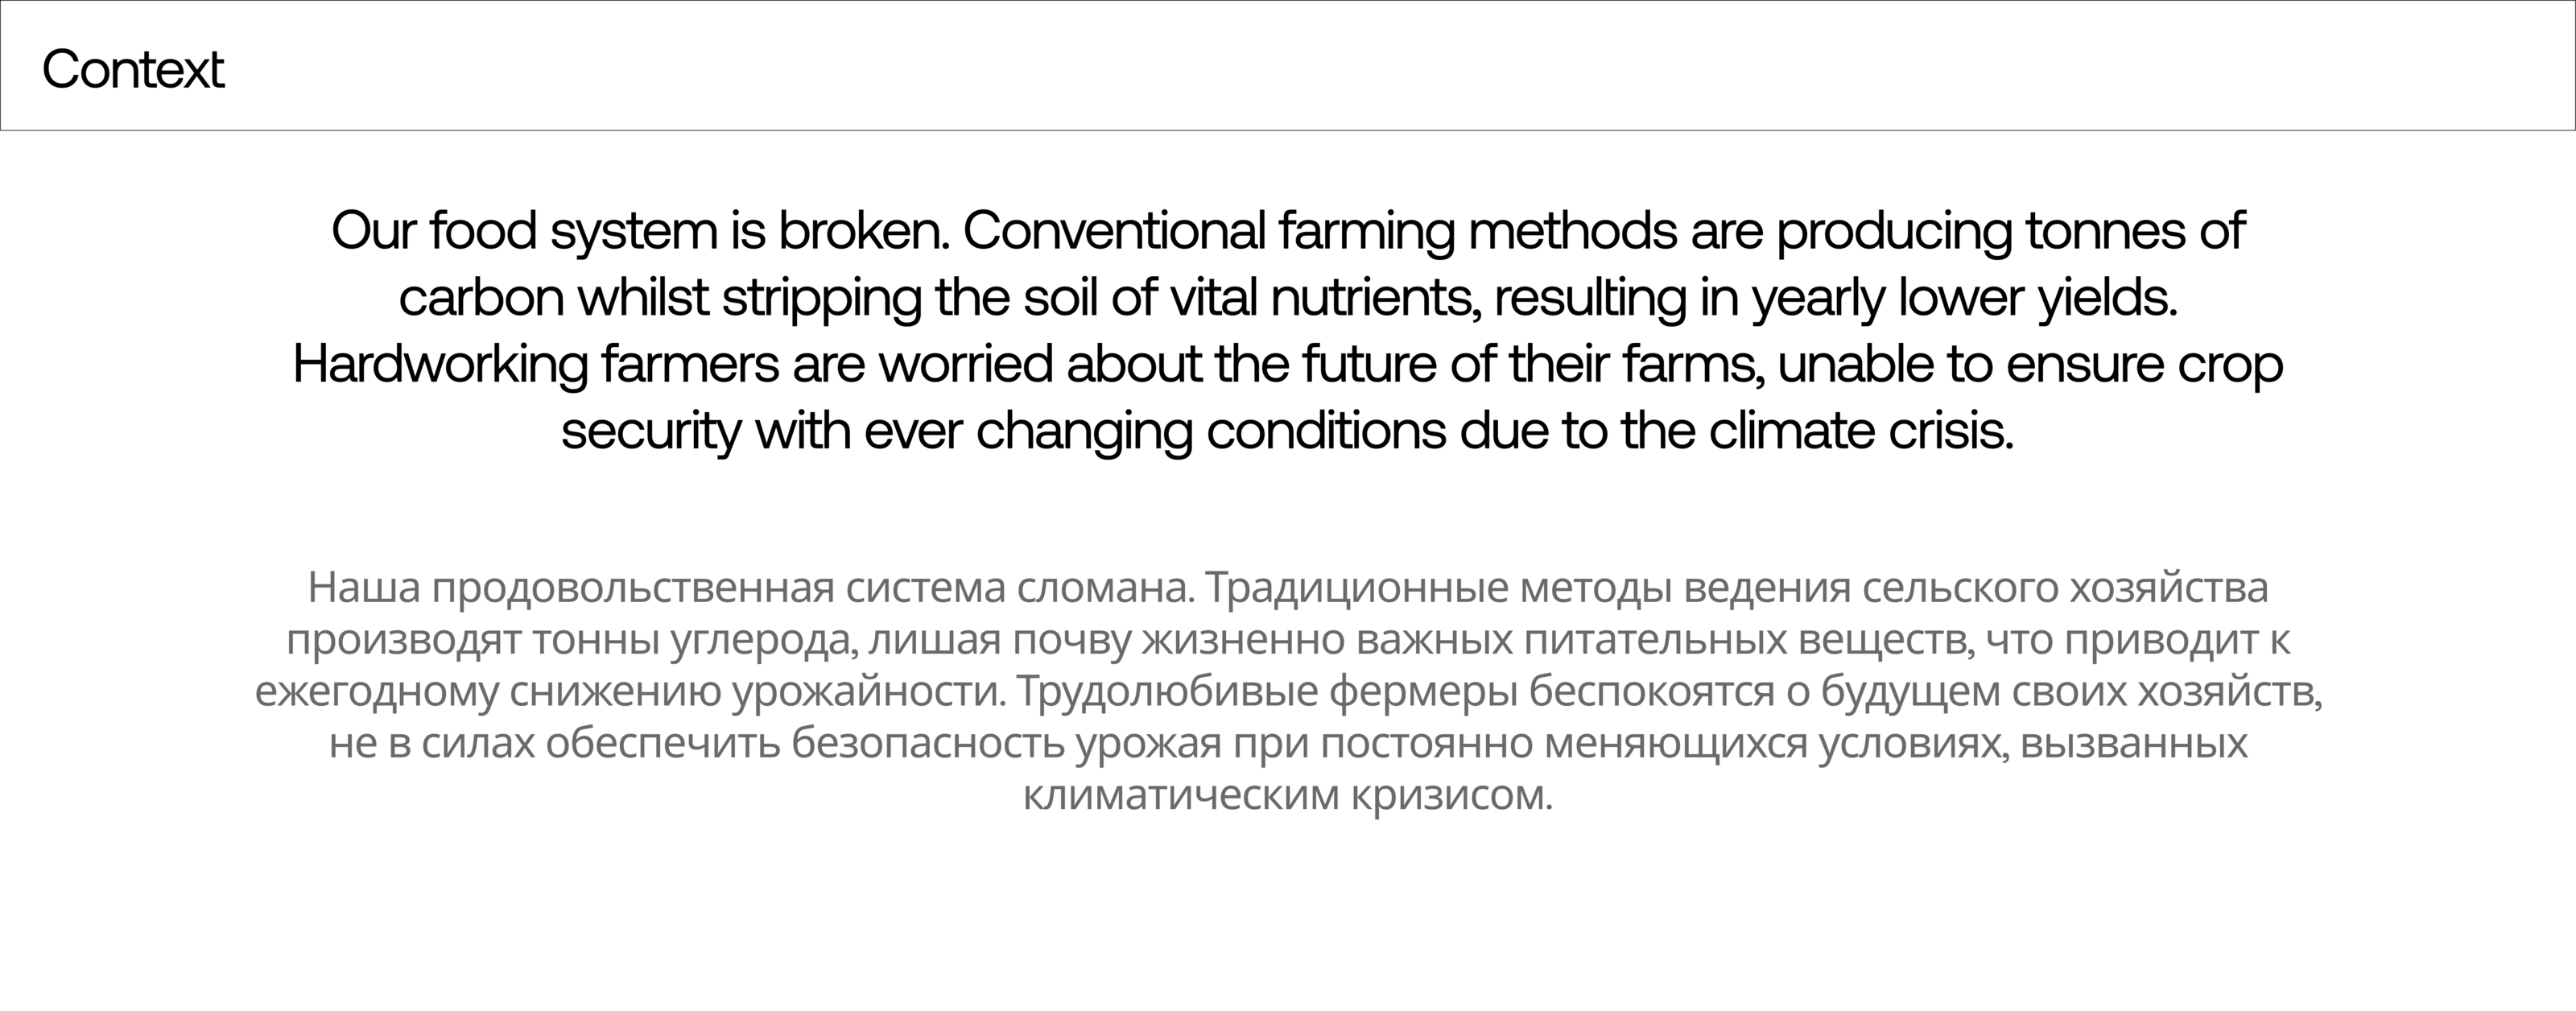The width and height of the screenshot is (2576, 1011).
Task: Click the sentence "Our food system is broken."
Action: point(639,231)
